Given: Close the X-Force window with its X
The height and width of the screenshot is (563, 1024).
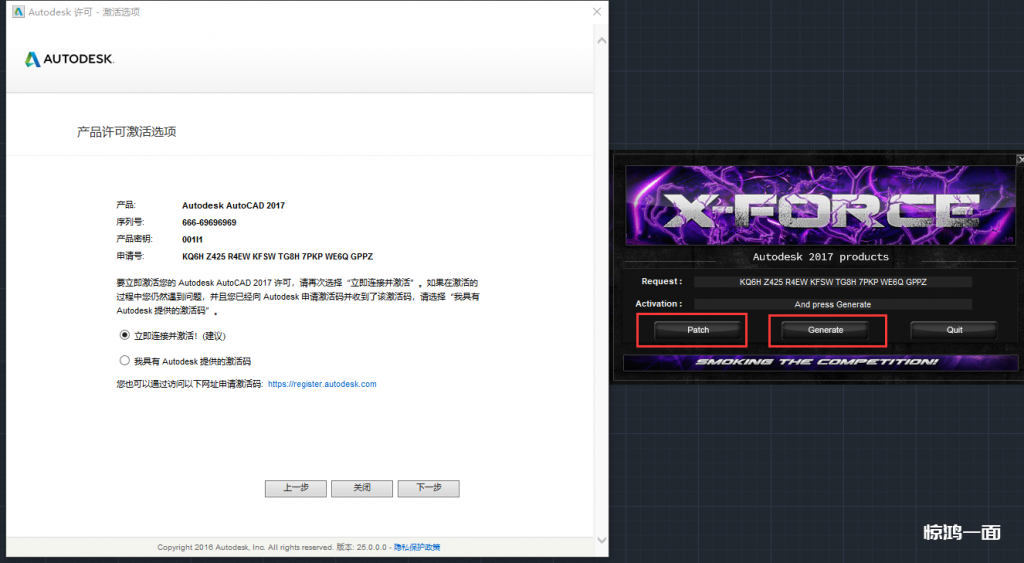Looking at the screenshot, I should 1019,159.
